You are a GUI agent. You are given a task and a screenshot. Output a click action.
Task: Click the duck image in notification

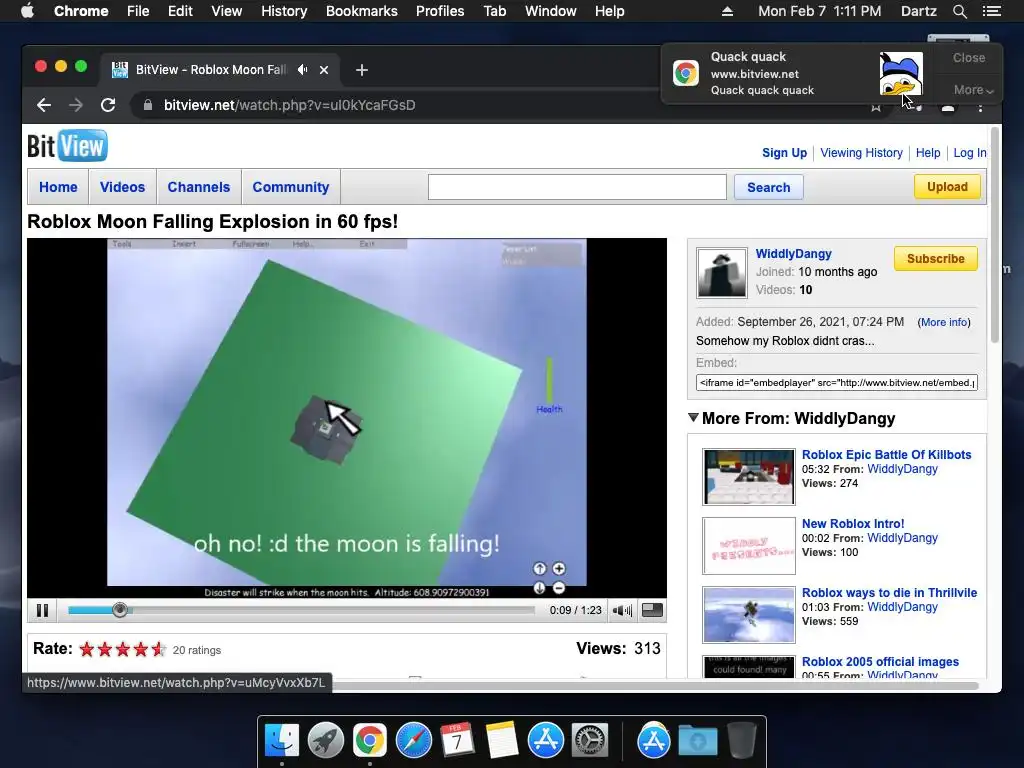(x=901, y=73)
